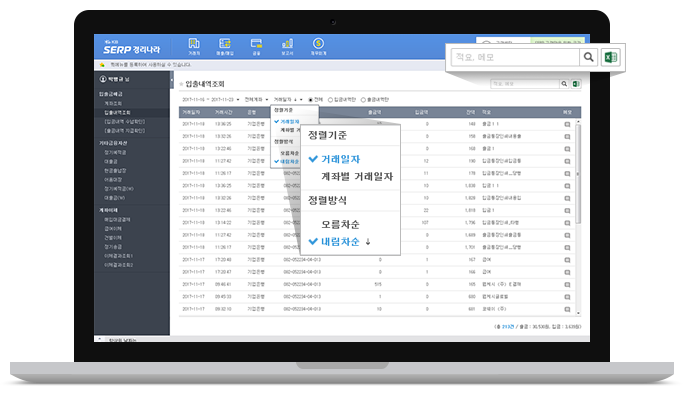
Task: Open the dollar coin 재무회계 icon
Action: click(318, 44)
